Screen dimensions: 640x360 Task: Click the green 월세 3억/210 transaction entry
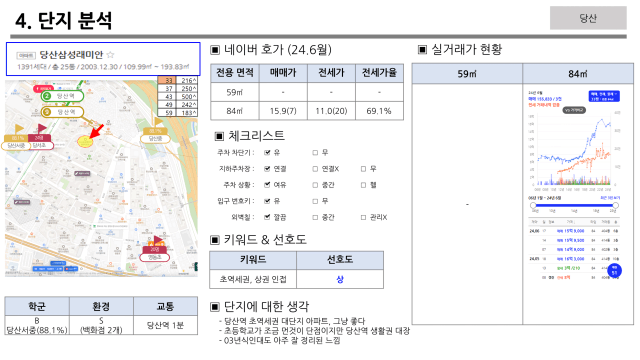coord(568,268)
